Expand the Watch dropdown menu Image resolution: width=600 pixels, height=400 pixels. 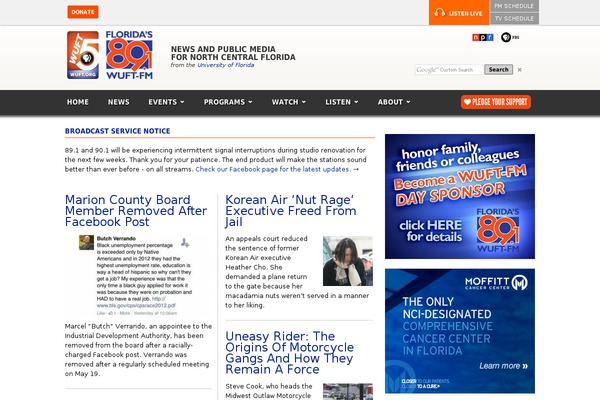289,102
